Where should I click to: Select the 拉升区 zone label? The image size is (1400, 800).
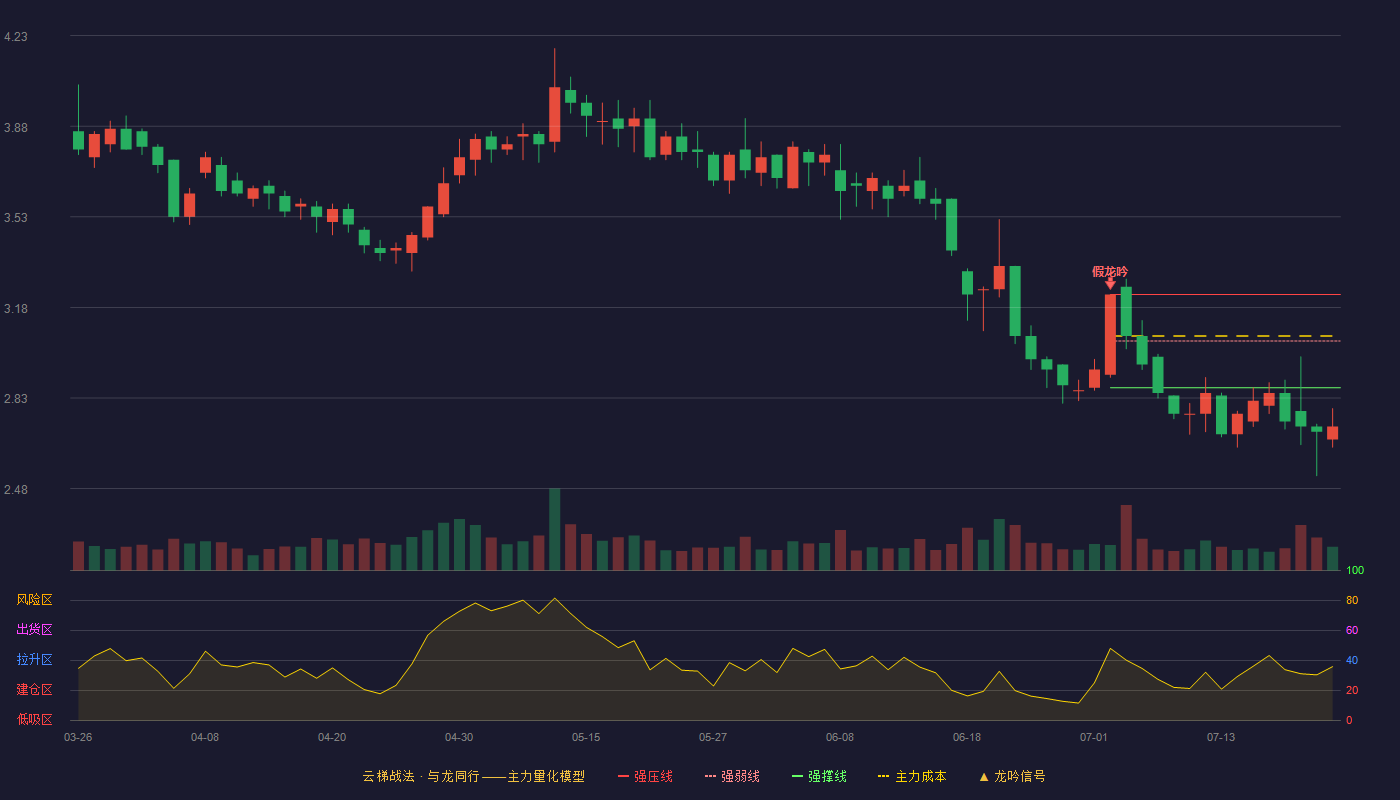tap(34, 660)
